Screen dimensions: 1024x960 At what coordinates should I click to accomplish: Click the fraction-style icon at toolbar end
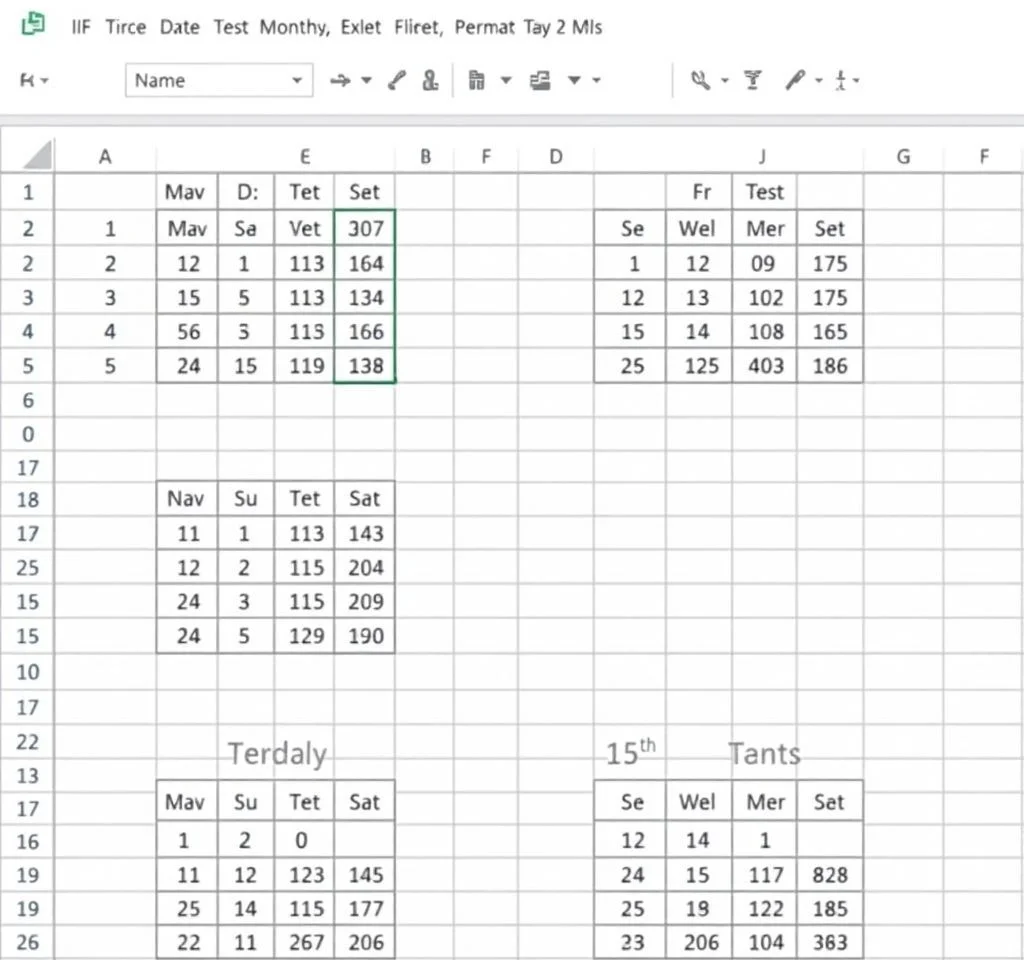pos(841,81)
